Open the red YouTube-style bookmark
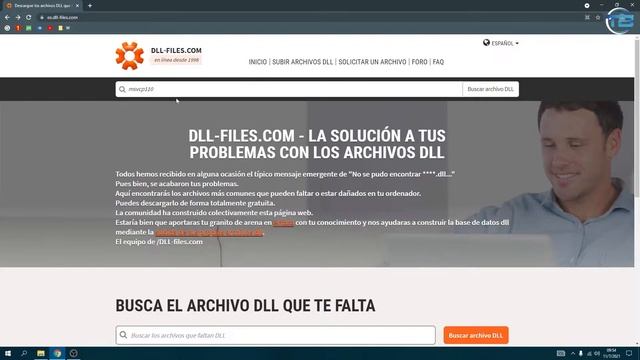 [50, 28]
